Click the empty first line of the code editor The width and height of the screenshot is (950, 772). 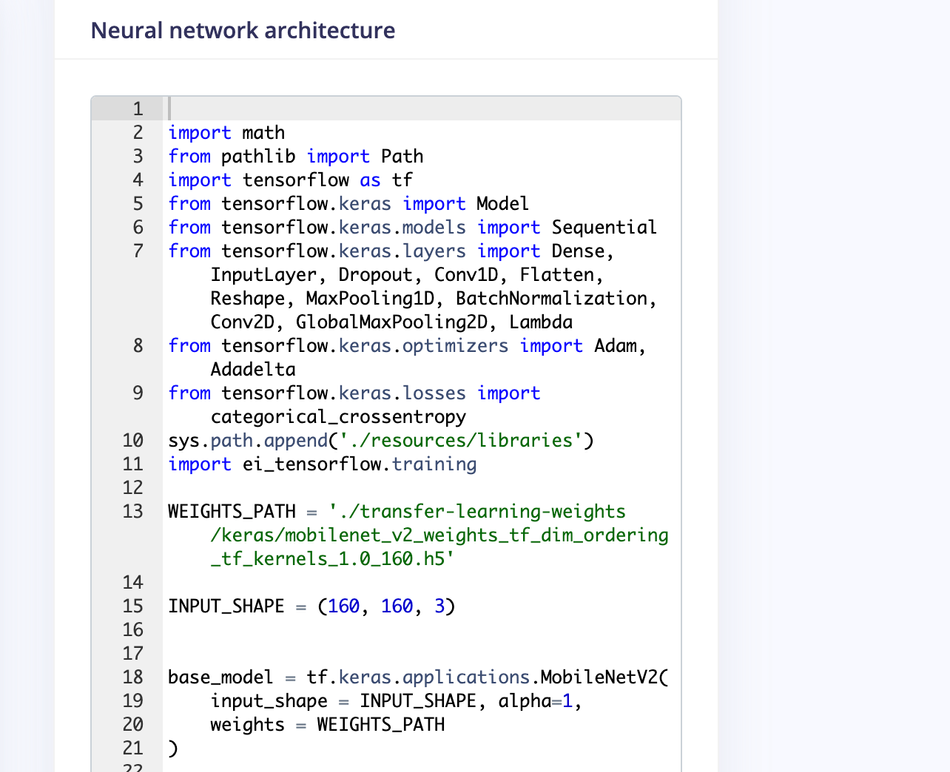coord(422,108)
